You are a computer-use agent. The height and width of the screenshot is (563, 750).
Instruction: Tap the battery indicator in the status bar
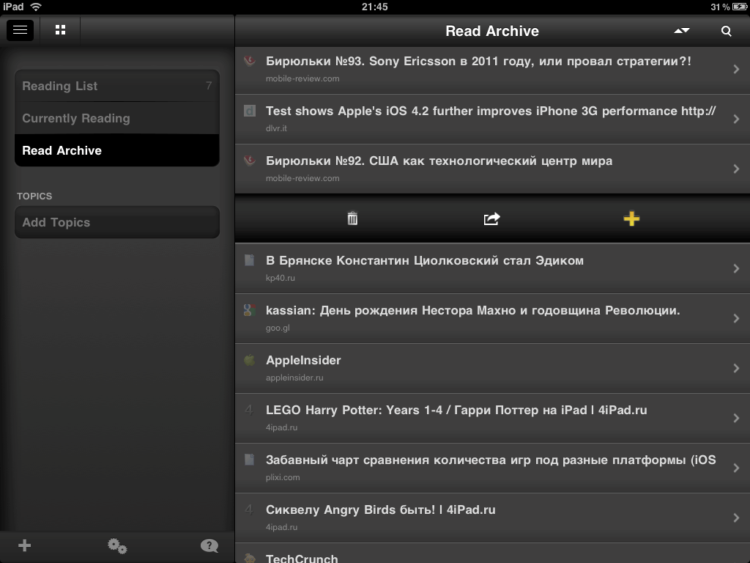(739, 7)
